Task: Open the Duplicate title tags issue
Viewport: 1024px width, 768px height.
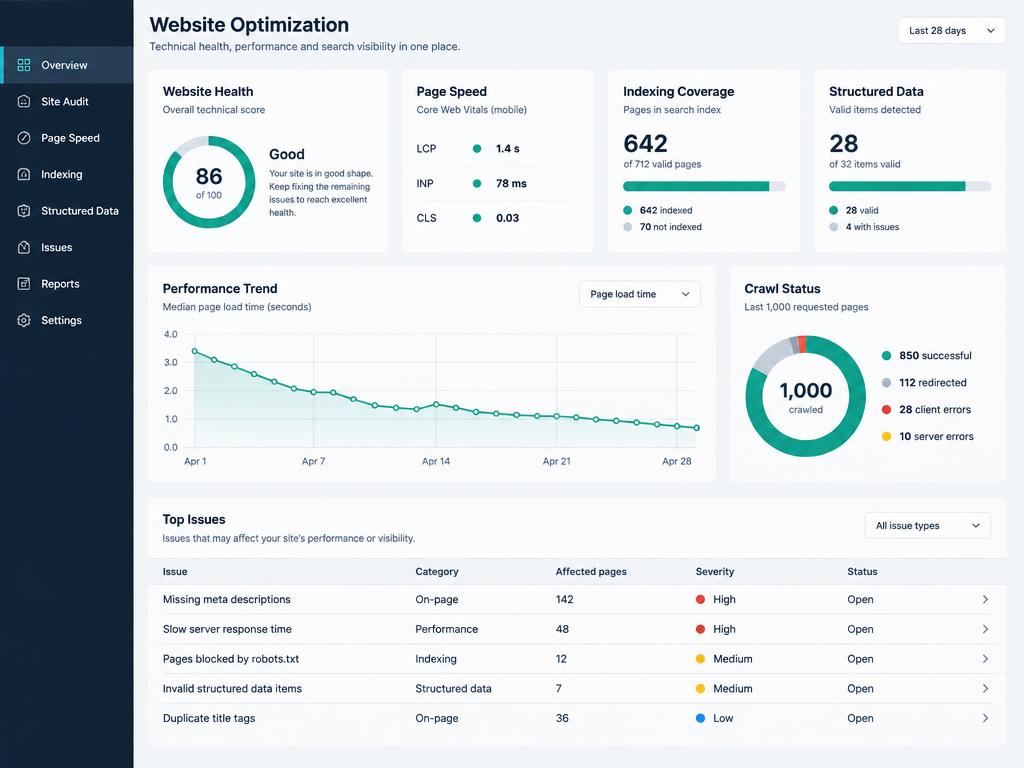Action: coord(209,718)
